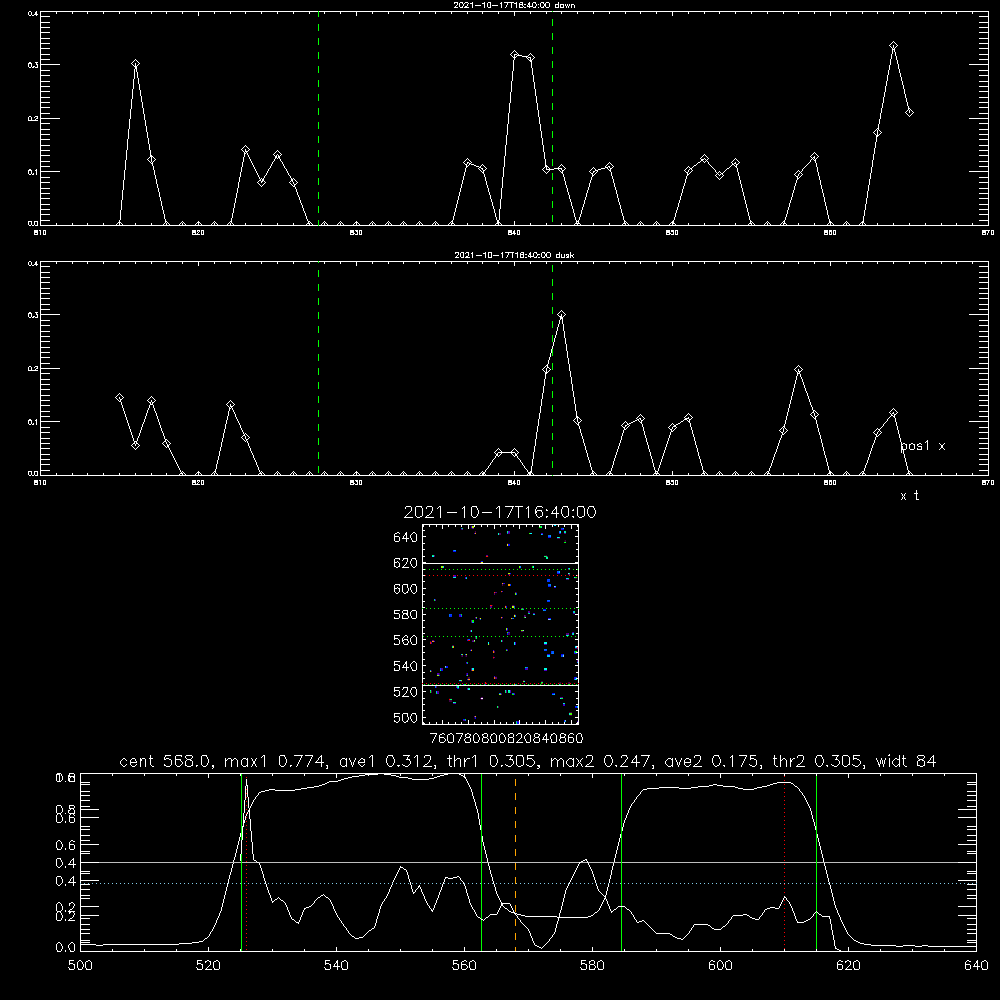1000x1000 pixels.
Task: Click the '520' x-axis label of the bottom plot
Action: pyautogui.click(x=208, y=965)
